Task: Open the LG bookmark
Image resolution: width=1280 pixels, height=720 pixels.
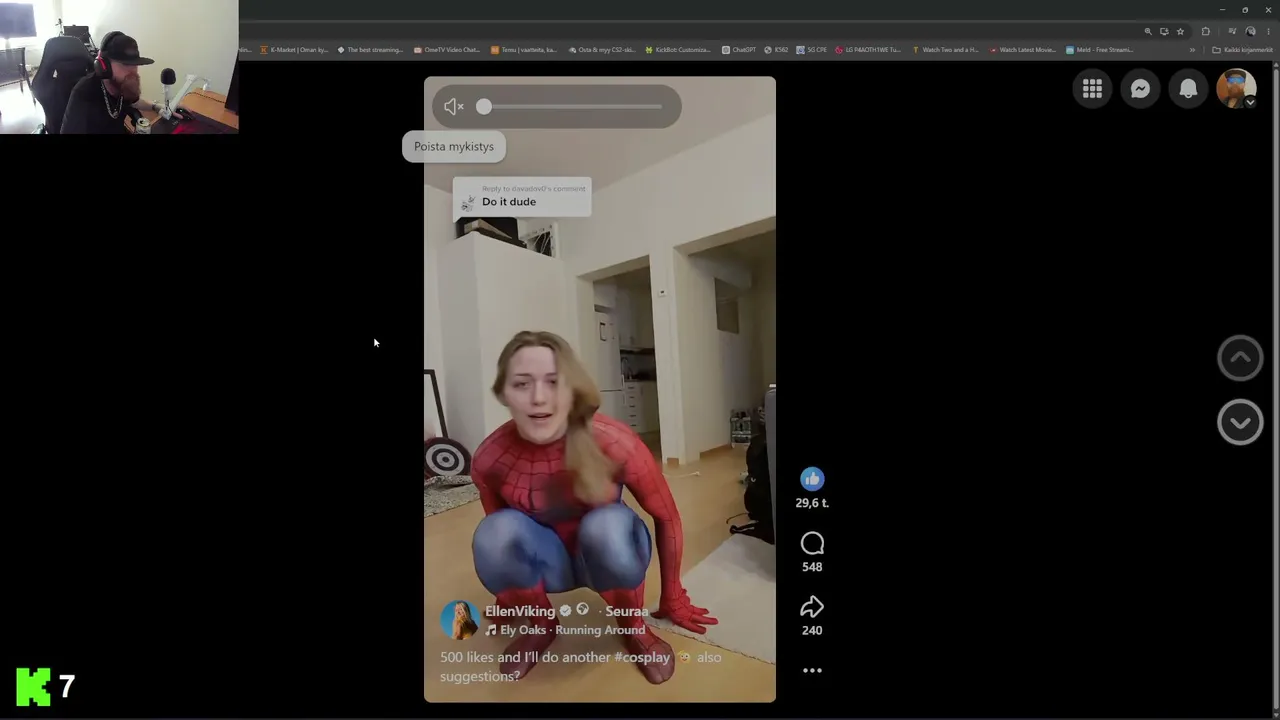Action: [868, 49]
